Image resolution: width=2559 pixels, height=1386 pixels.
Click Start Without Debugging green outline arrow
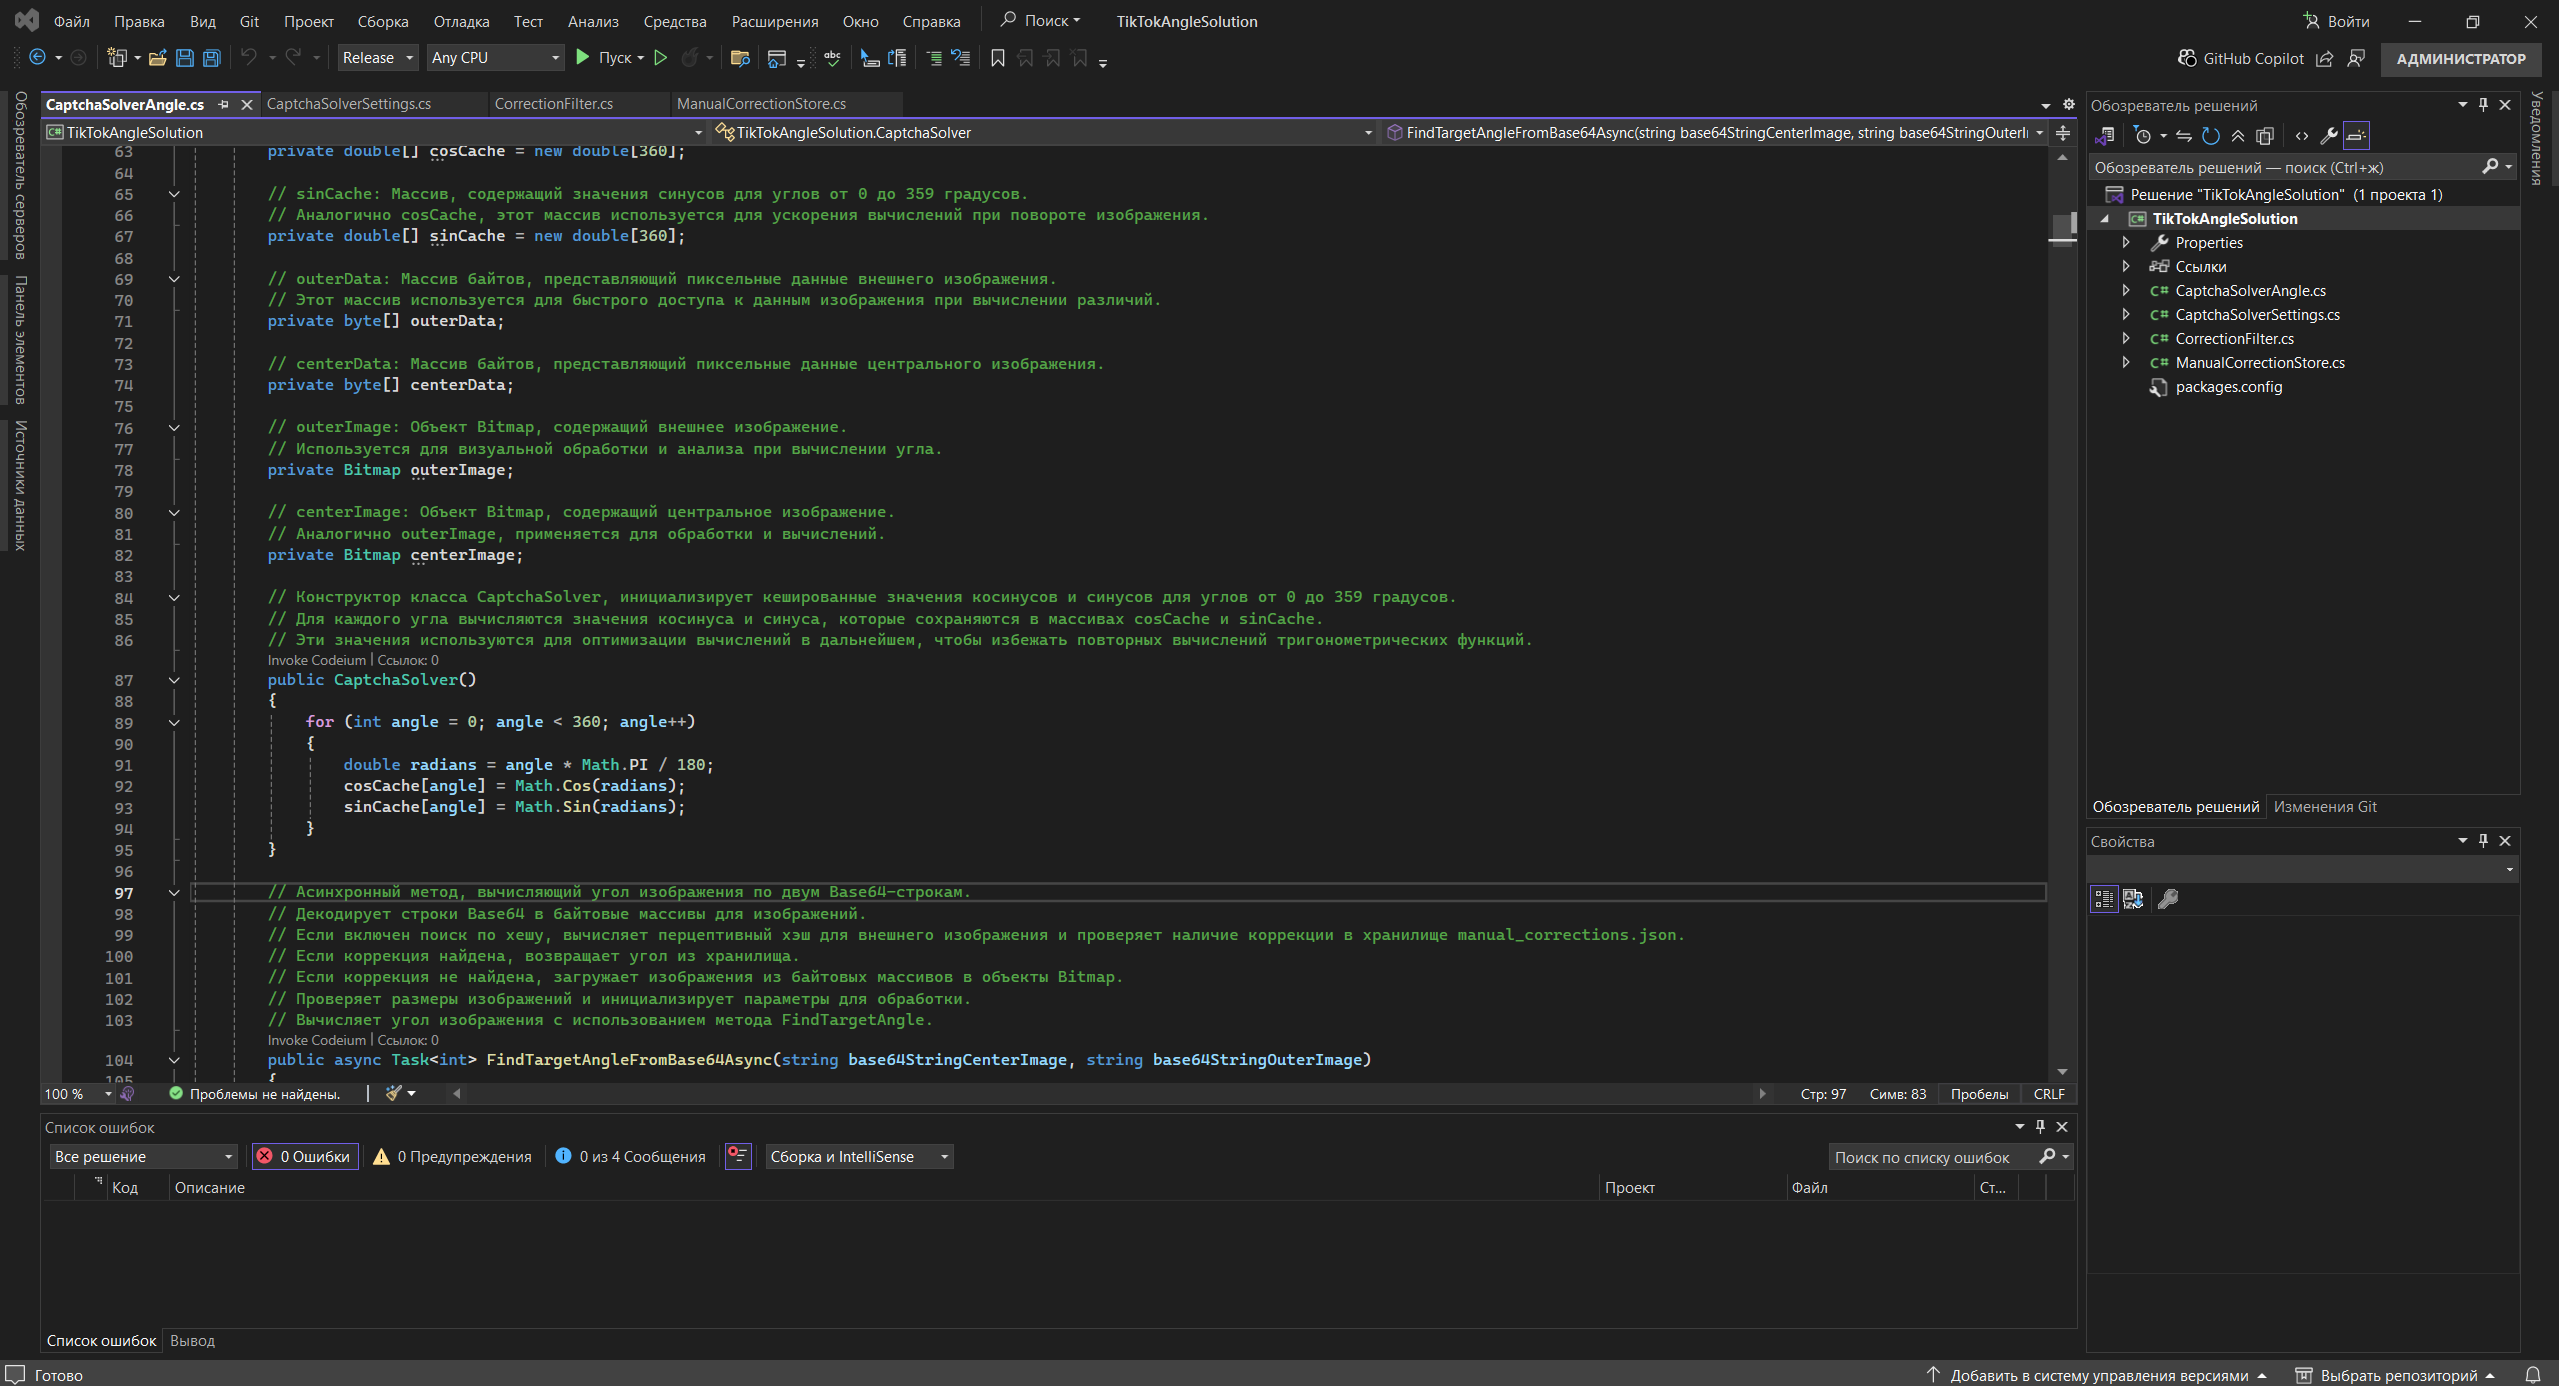coord(660,58)
